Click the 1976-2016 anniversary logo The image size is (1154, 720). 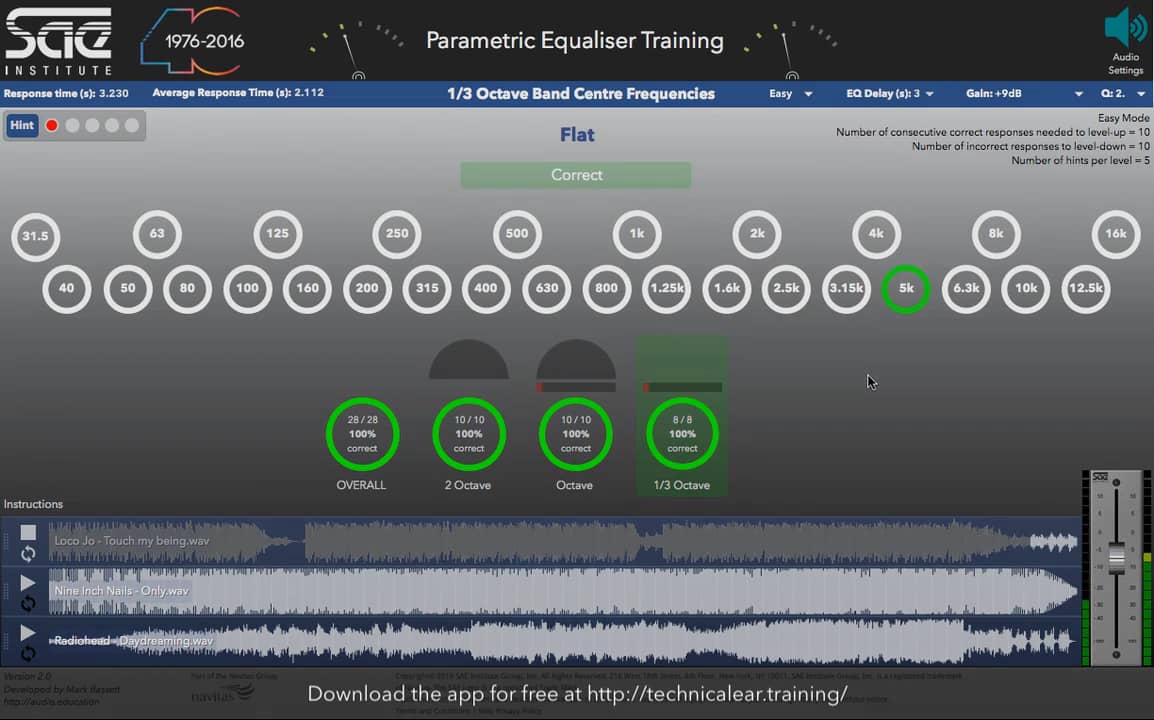(194, 41)
